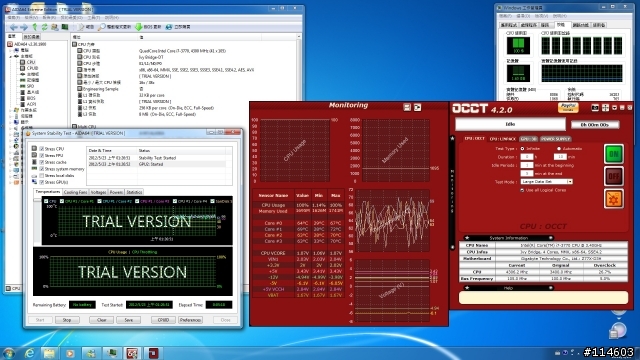Viewport: 640px width, 360px height.
Task: Select SPD item in AIDA64 tree
Action: point(27,86)
